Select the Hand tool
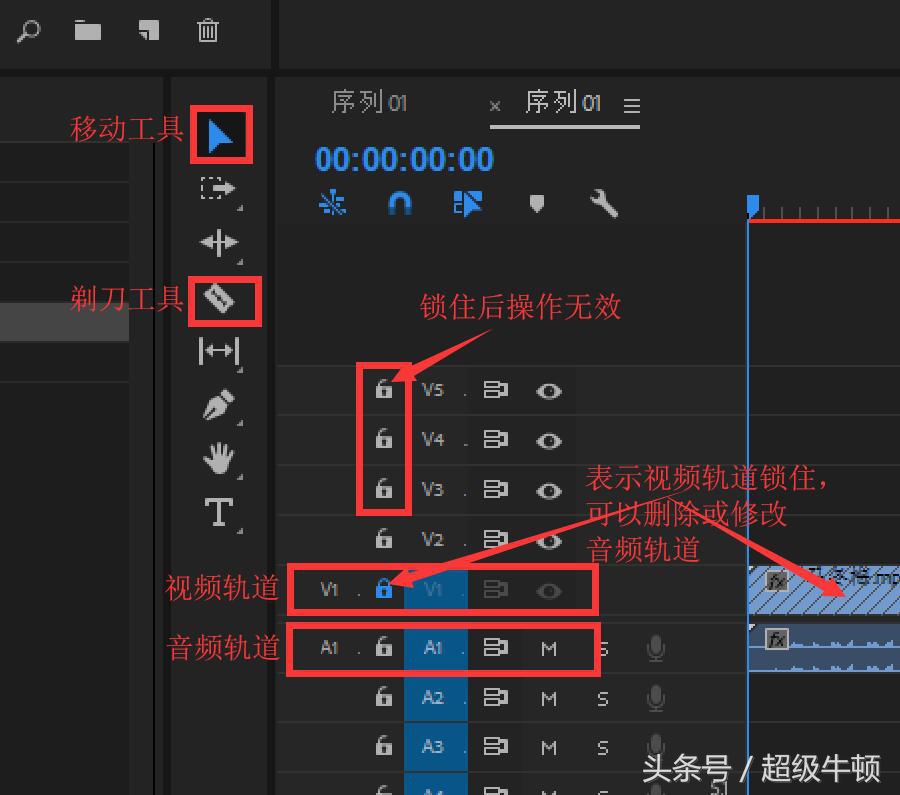900x795 pixels. pyautogui.click(x=219, y=459)
